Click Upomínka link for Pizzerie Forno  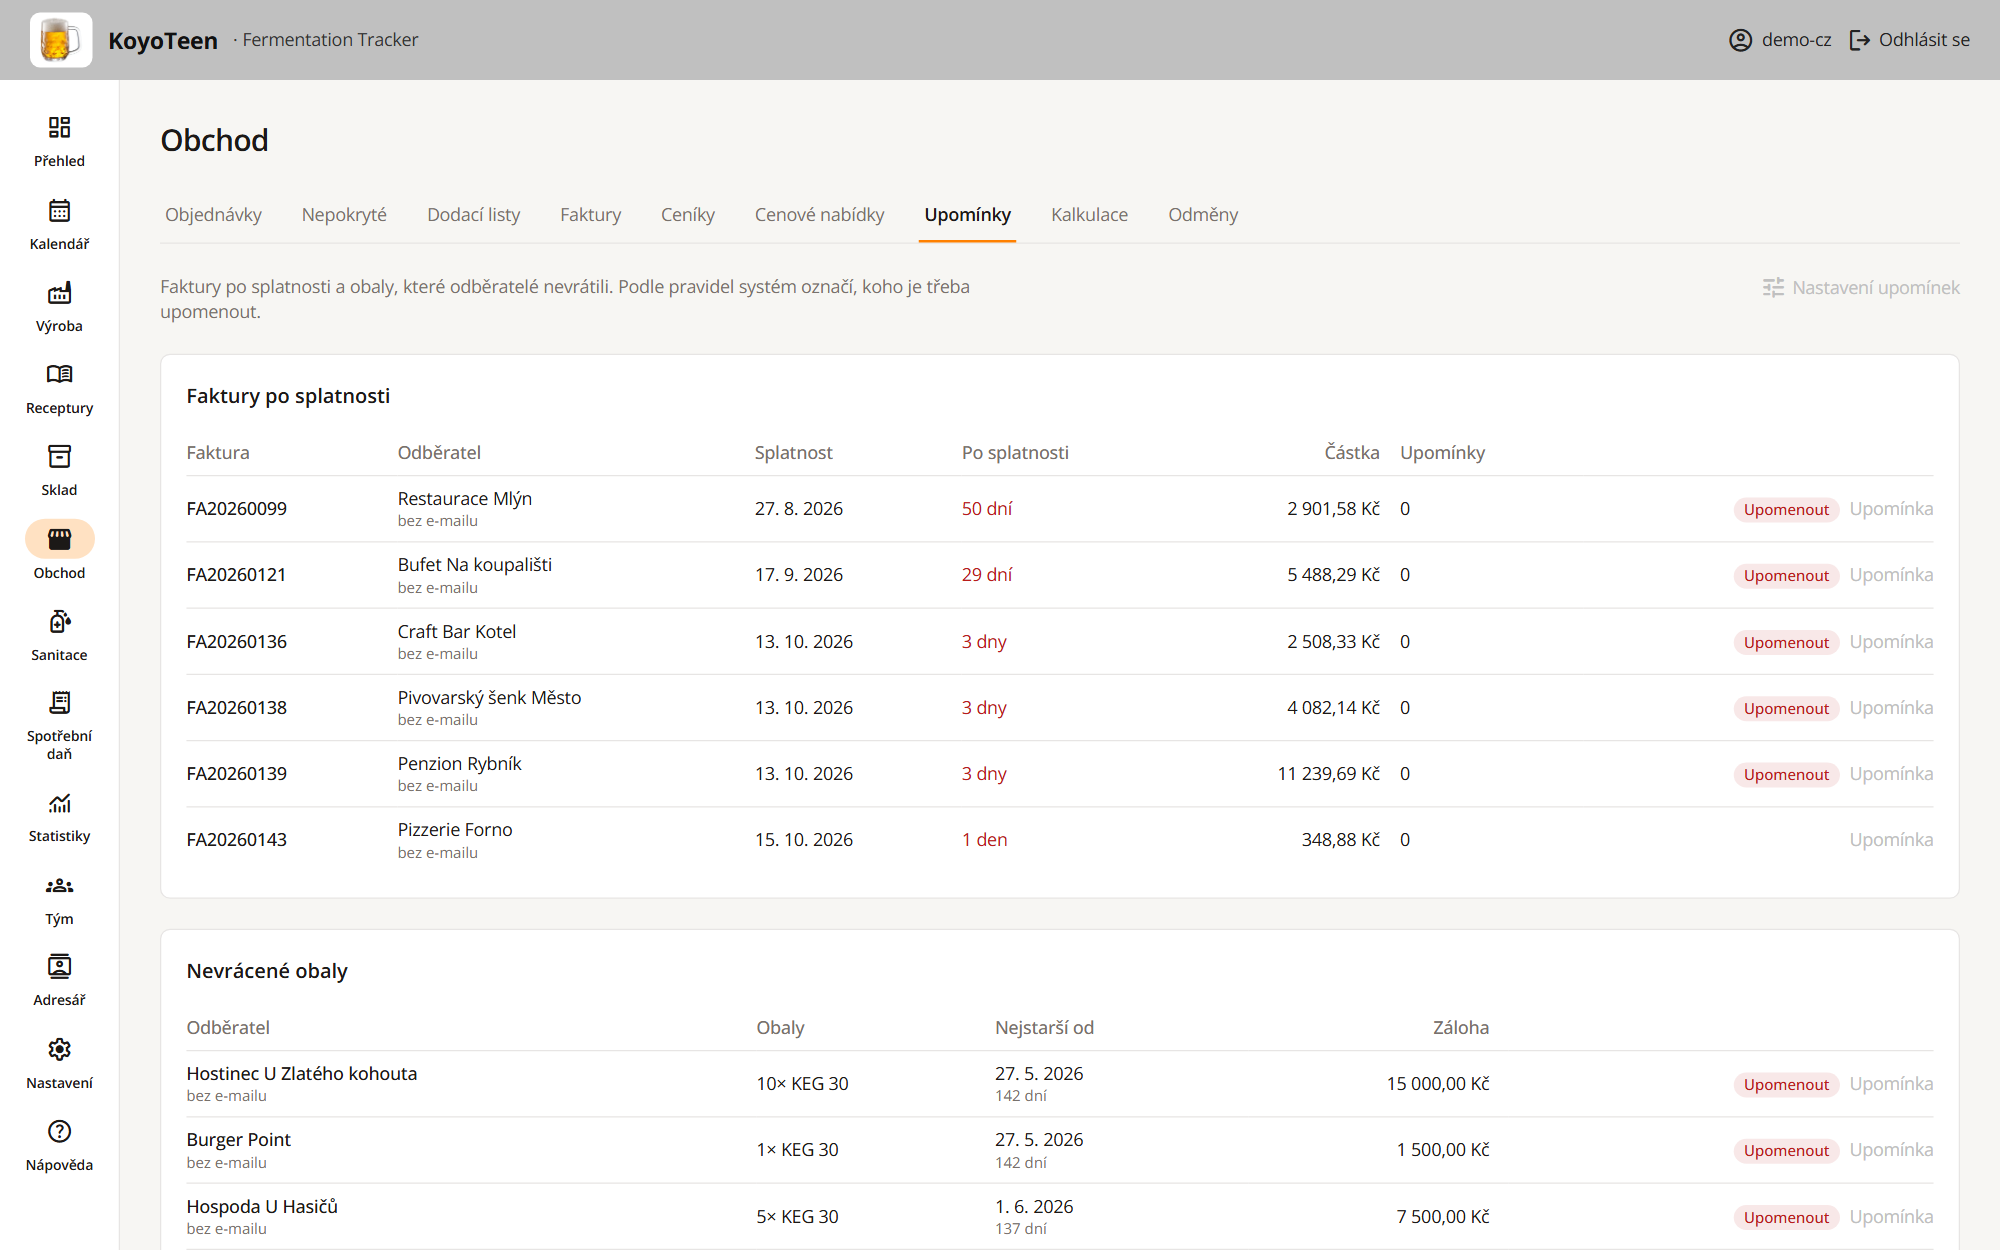(1891, 839)
